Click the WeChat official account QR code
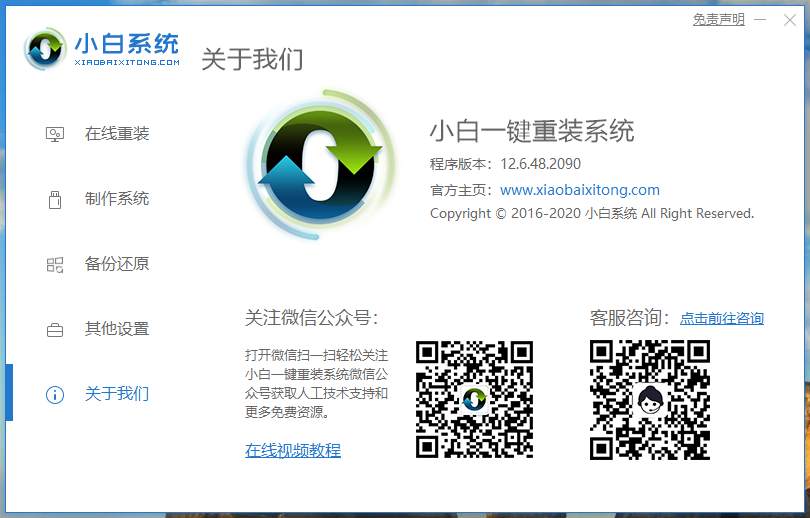Screen dimensions: 810x518 pyautogui.click(x=474, y=399)
